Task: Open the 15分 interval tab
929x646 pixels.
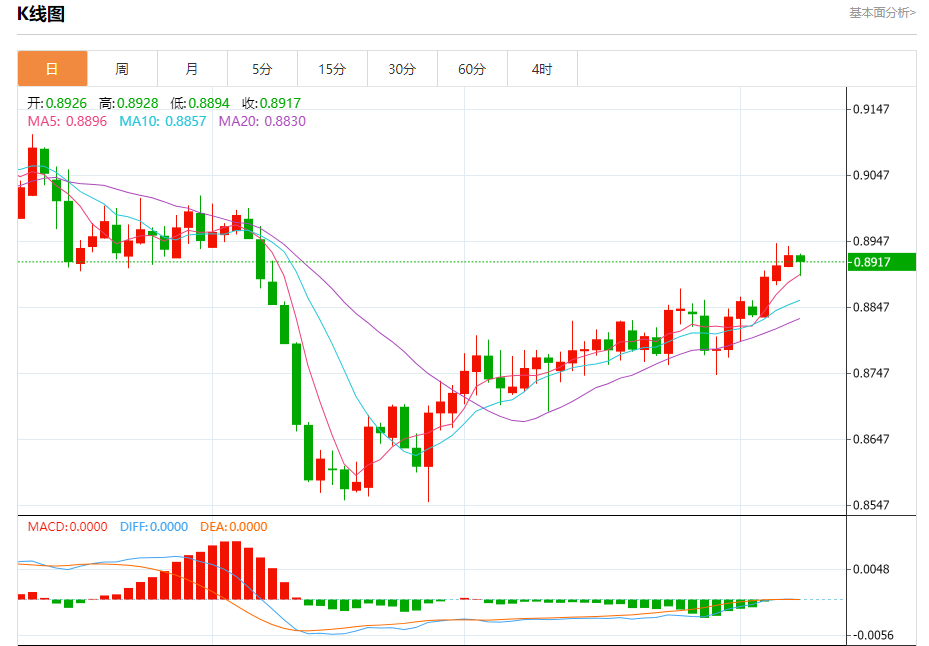Action: pyautogui.click(x=332, y=69)
